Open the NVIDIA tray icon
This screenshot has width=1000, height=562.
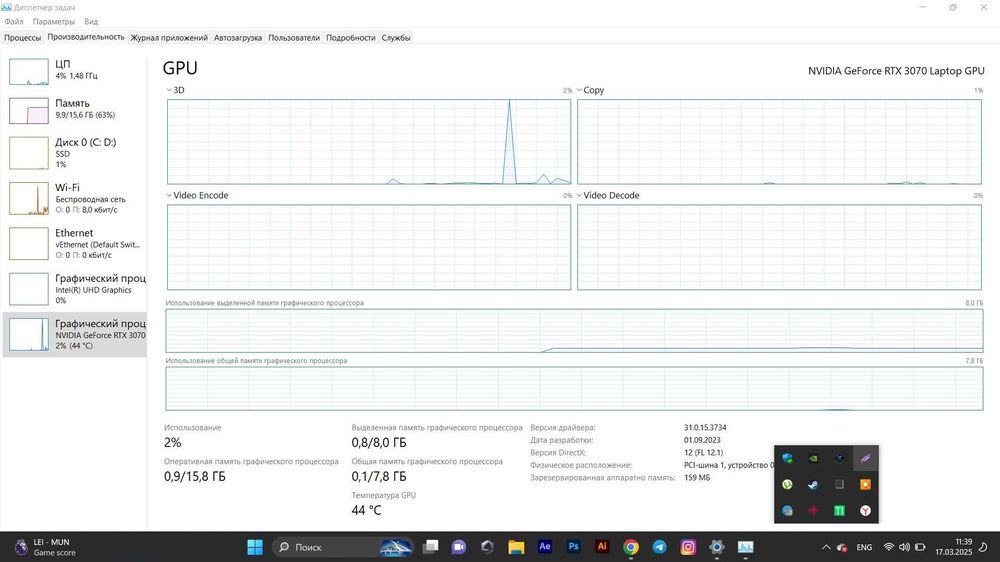pos(813,458)
